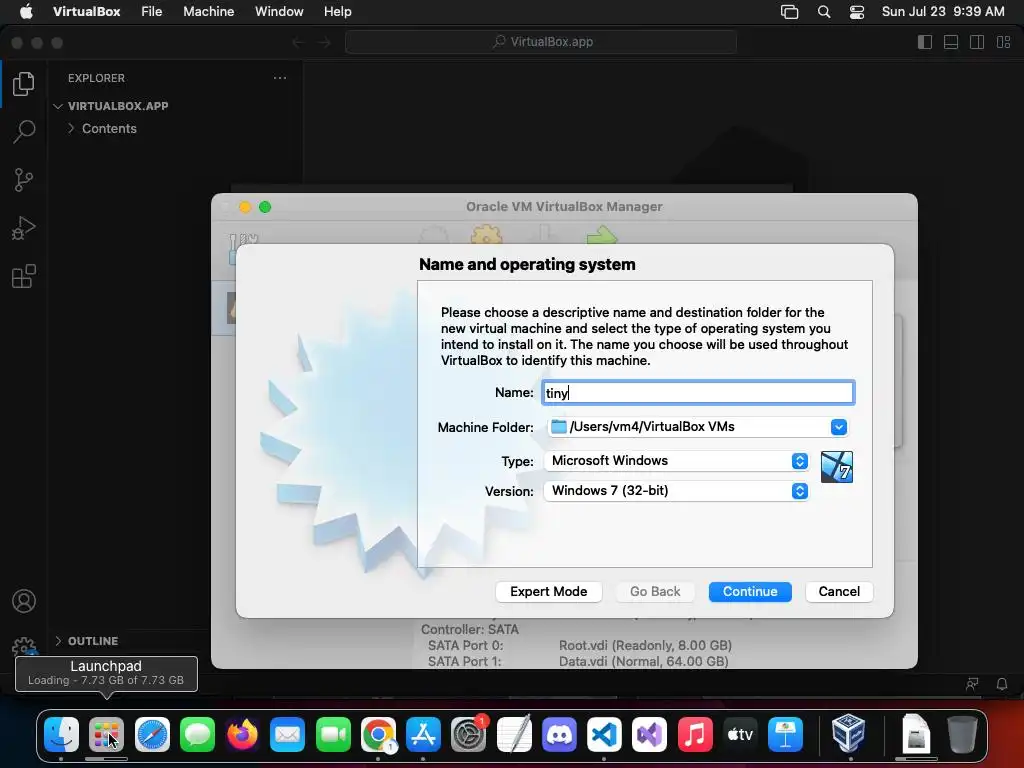Open the Apple menu

(26, 12)
